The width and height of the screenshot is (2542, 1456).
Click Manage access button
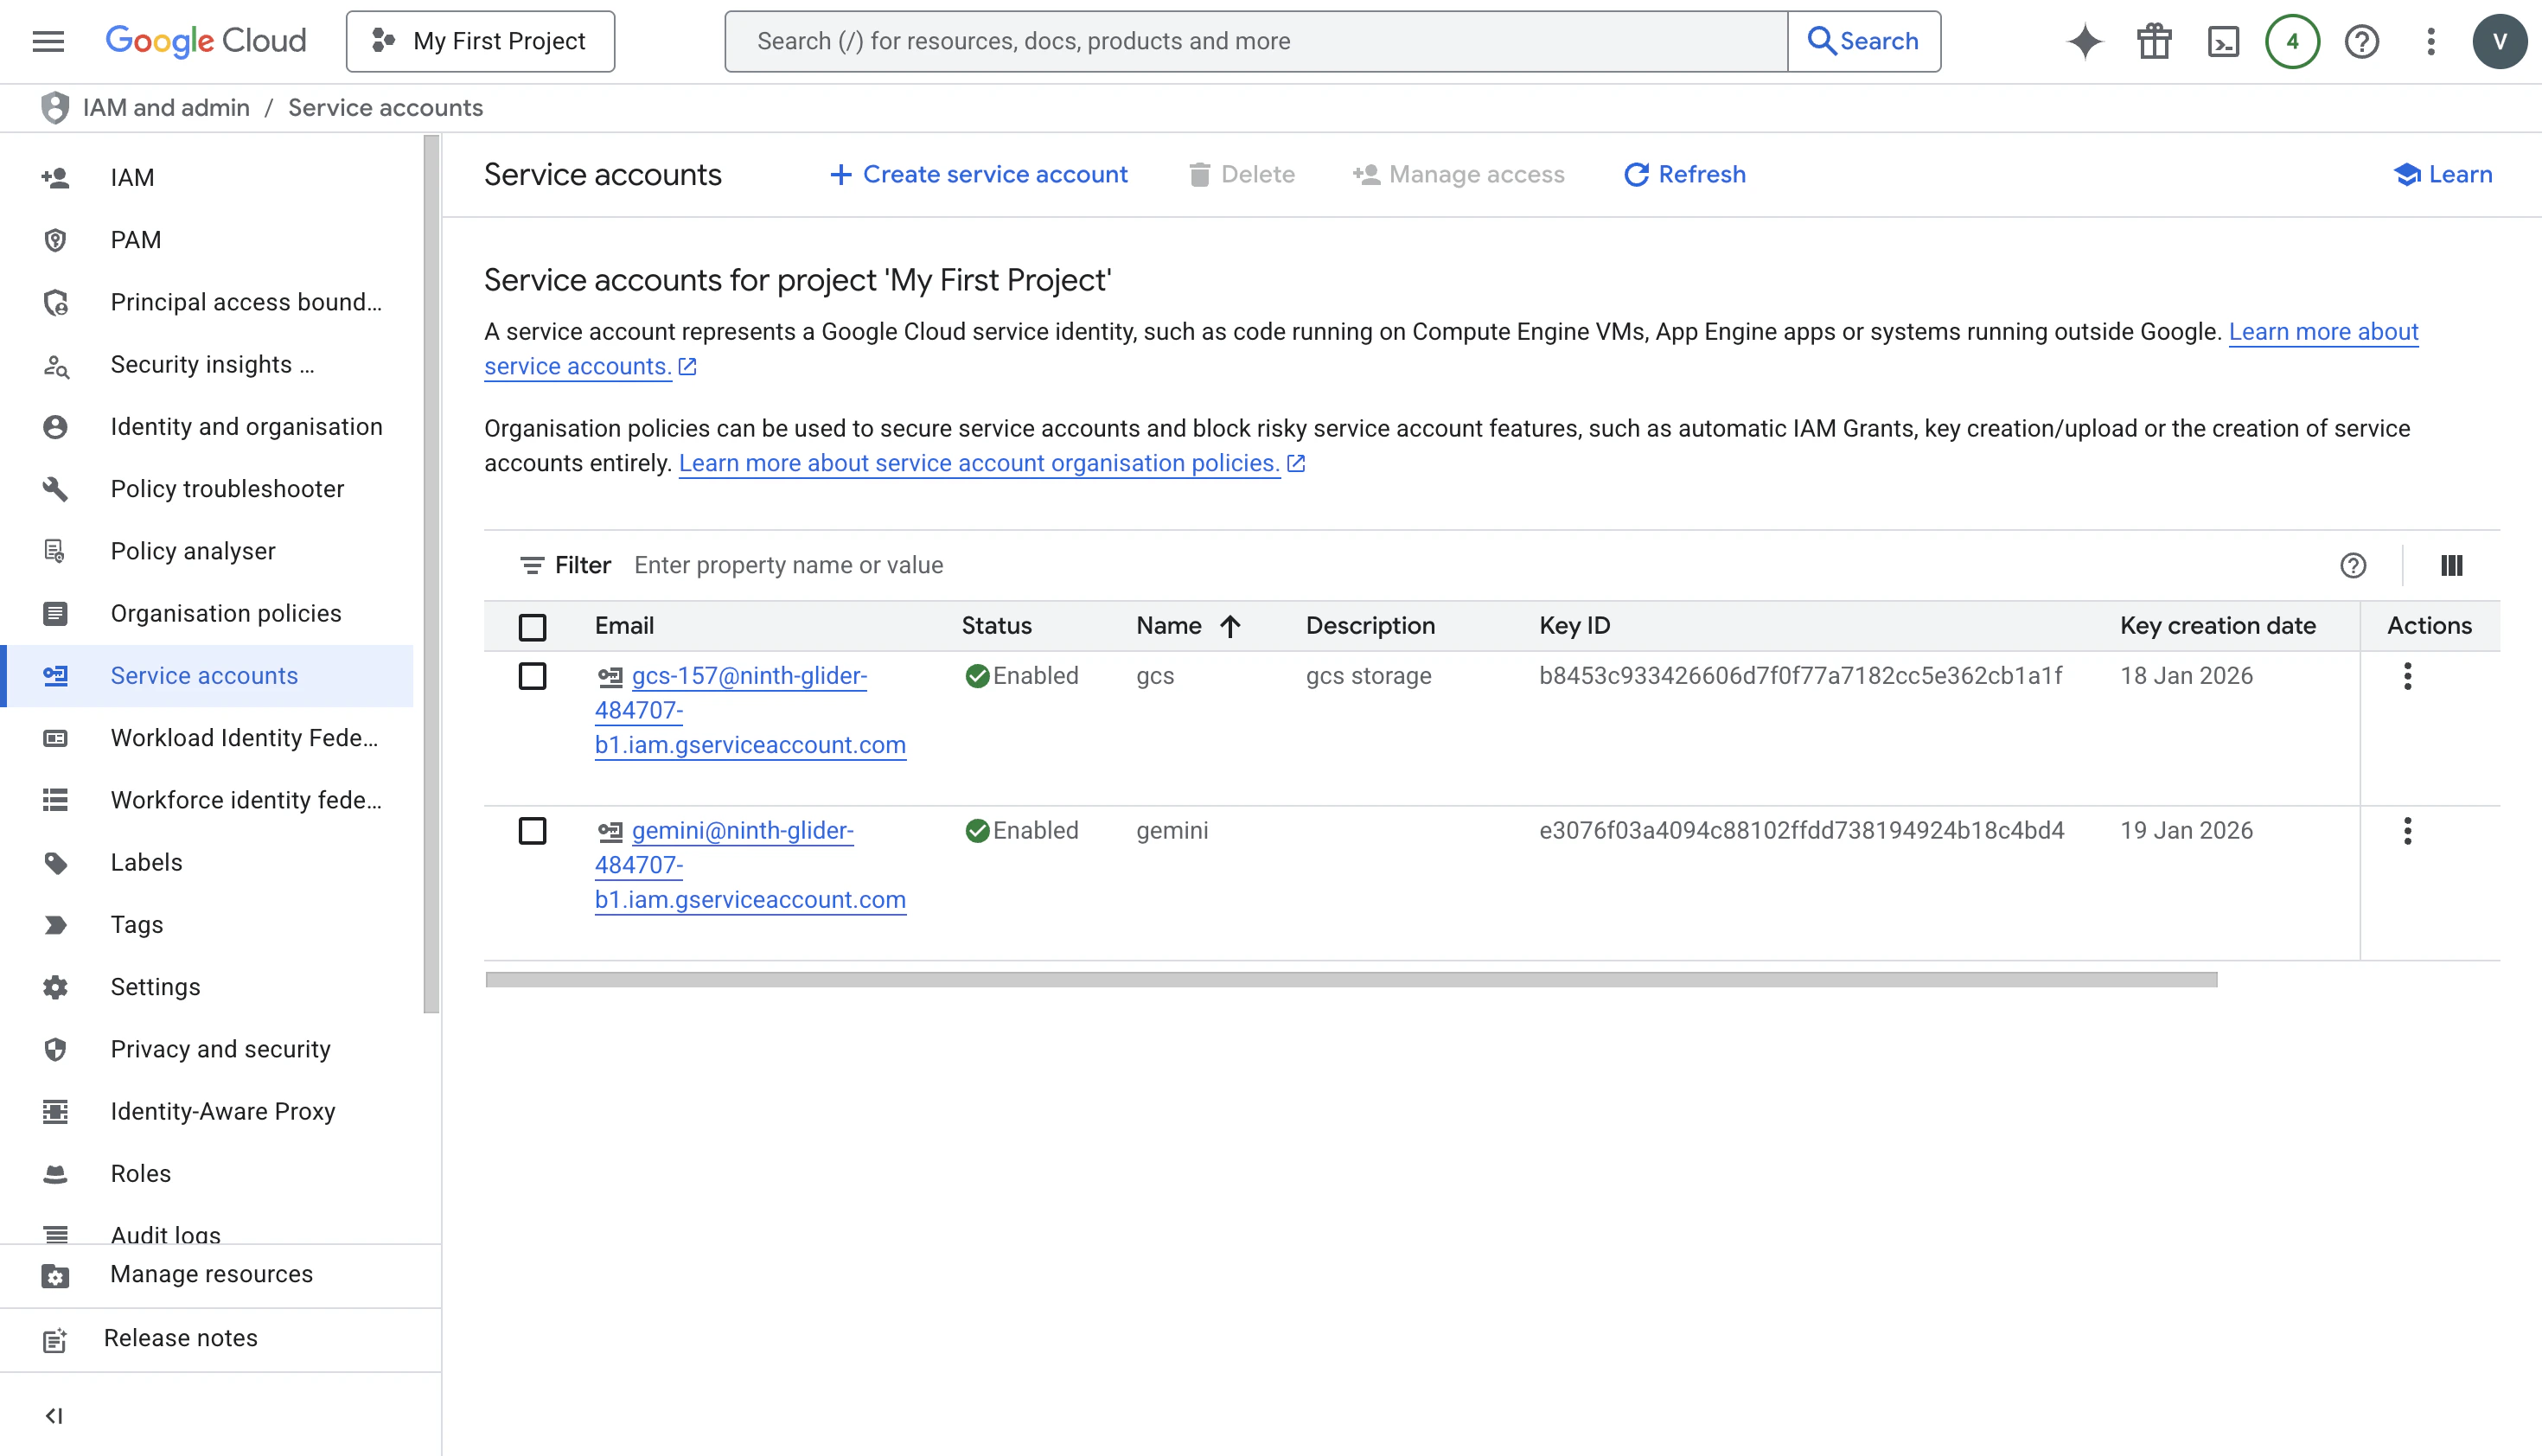(x=1458, y=175)
